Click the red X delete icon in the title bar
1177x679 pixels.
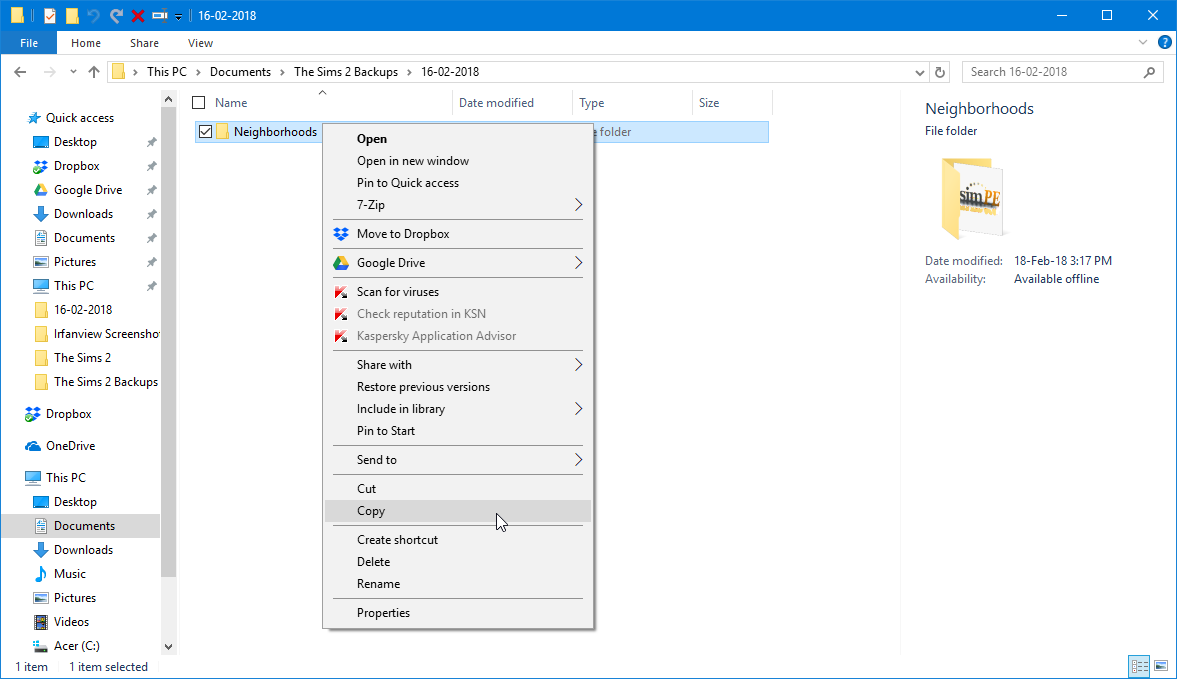point(138,16)
